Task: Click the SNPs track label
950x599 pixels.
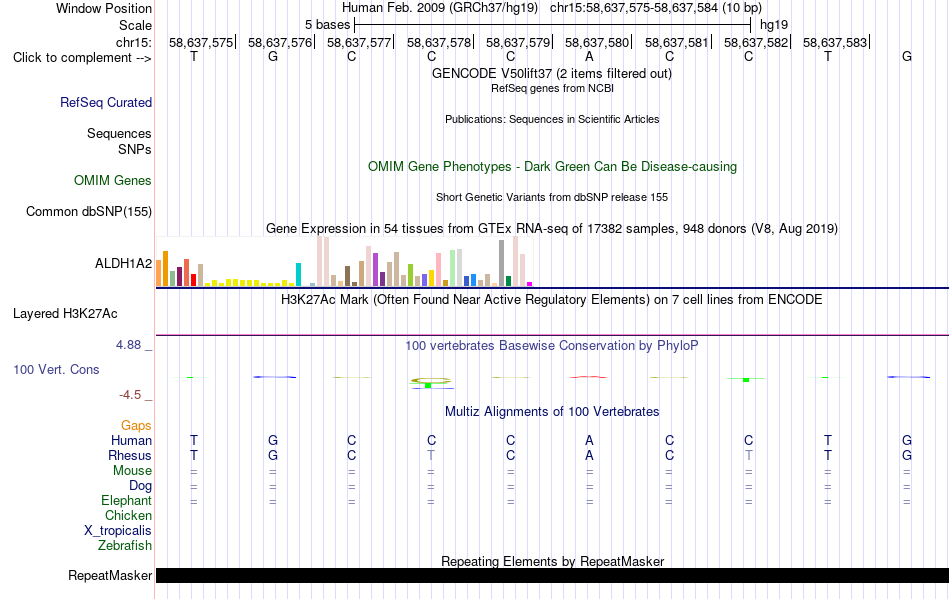Action: pyautogui.click(x=135, y=149)
